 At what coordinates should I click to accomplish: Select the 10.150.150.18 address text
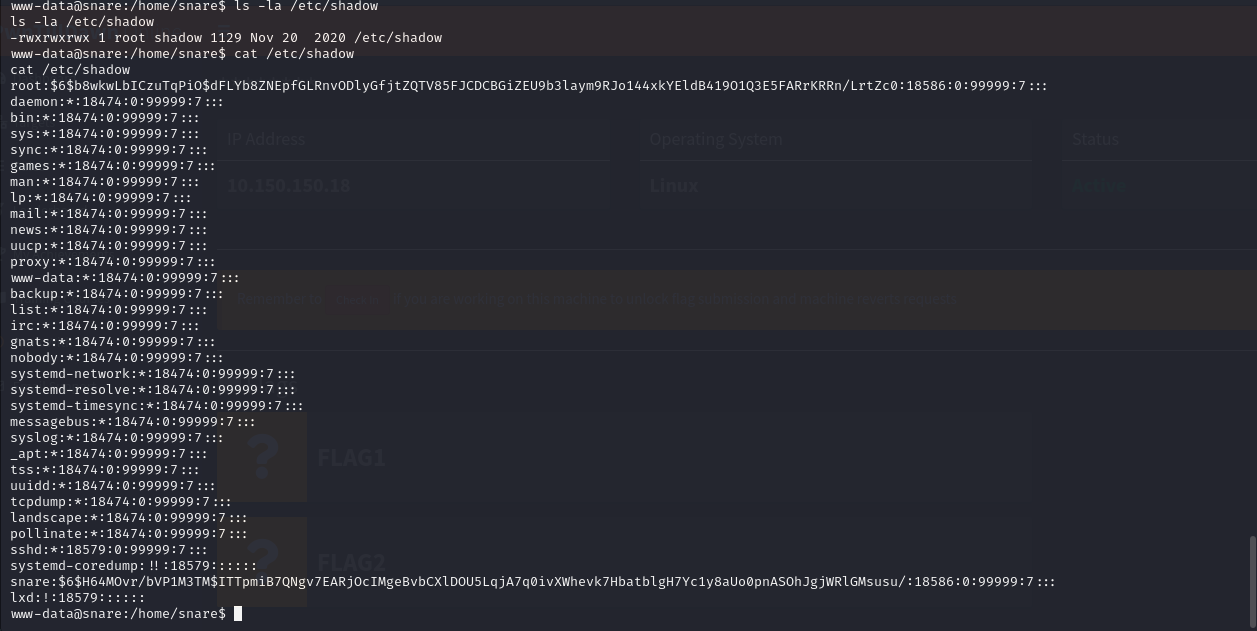coord(288,185)
